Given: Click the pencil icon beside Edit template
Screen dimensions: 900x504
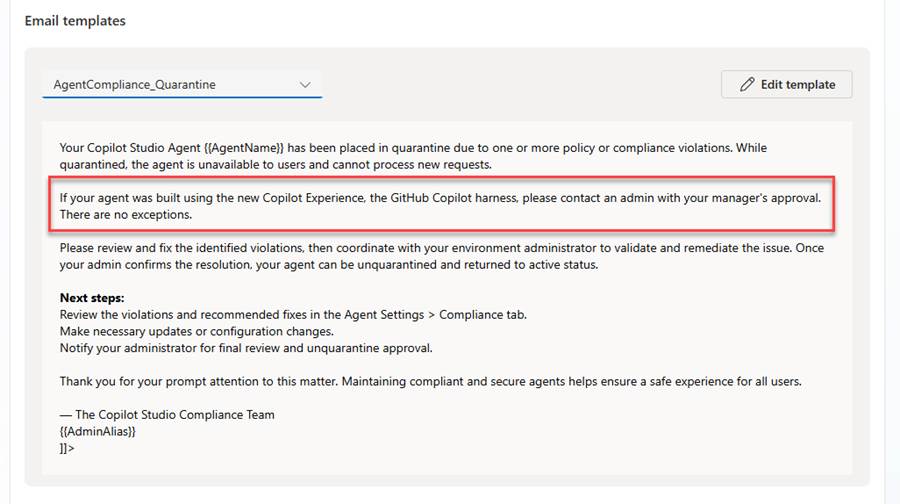Looking at the screenshot, I should [x=747, y=84].
